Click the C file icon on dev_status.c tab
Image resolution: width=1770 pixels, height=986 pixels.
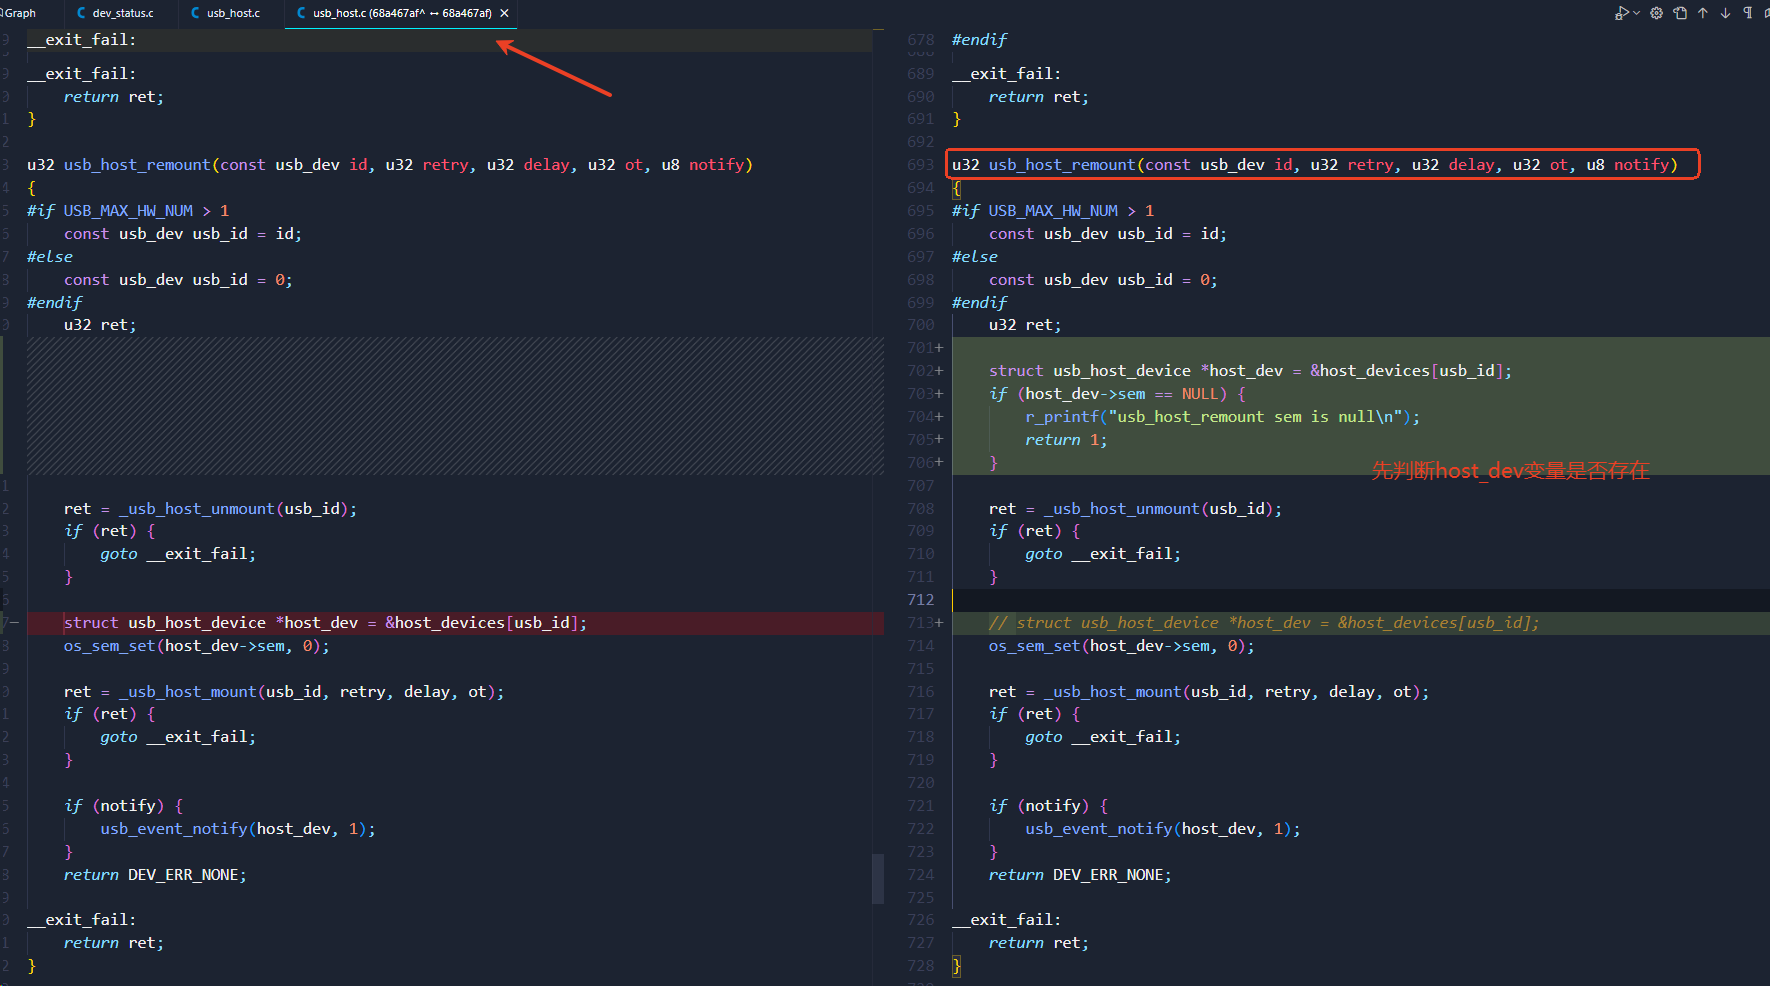tap(82, 13)
